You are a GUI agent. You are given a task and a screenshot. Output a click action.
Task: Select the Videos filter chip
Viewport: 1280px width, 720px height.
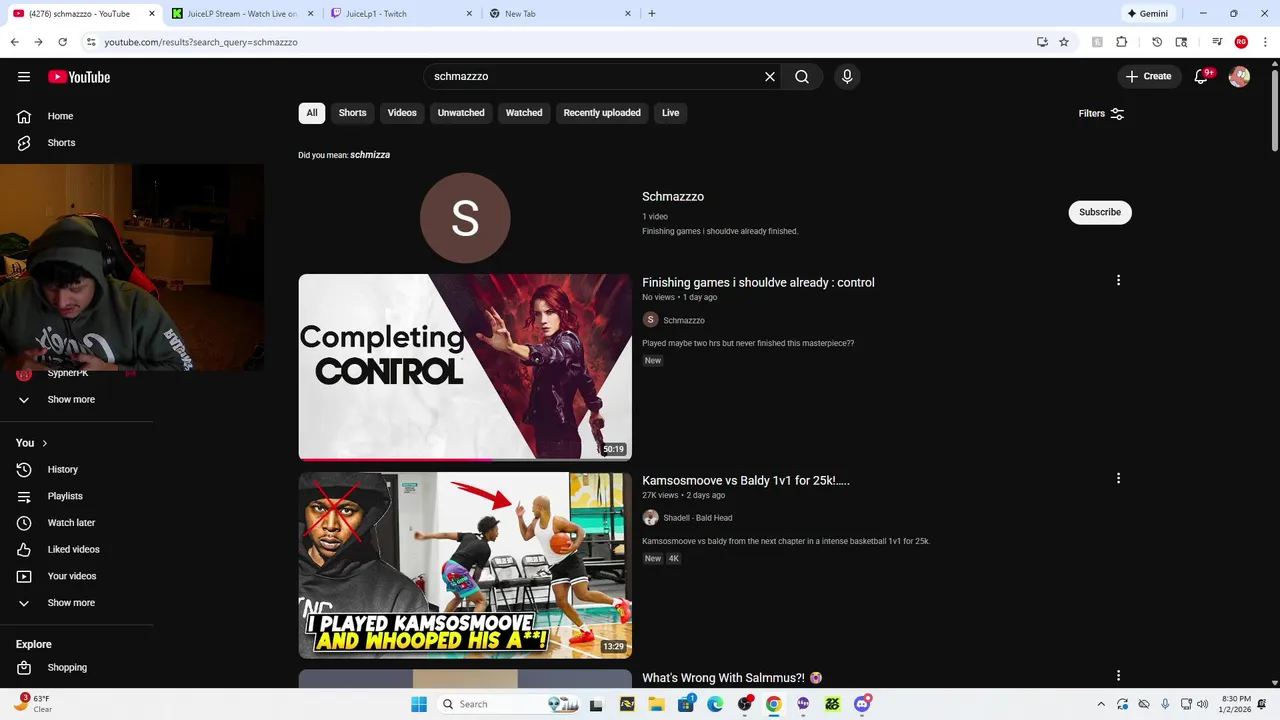[x=402, y=113]
